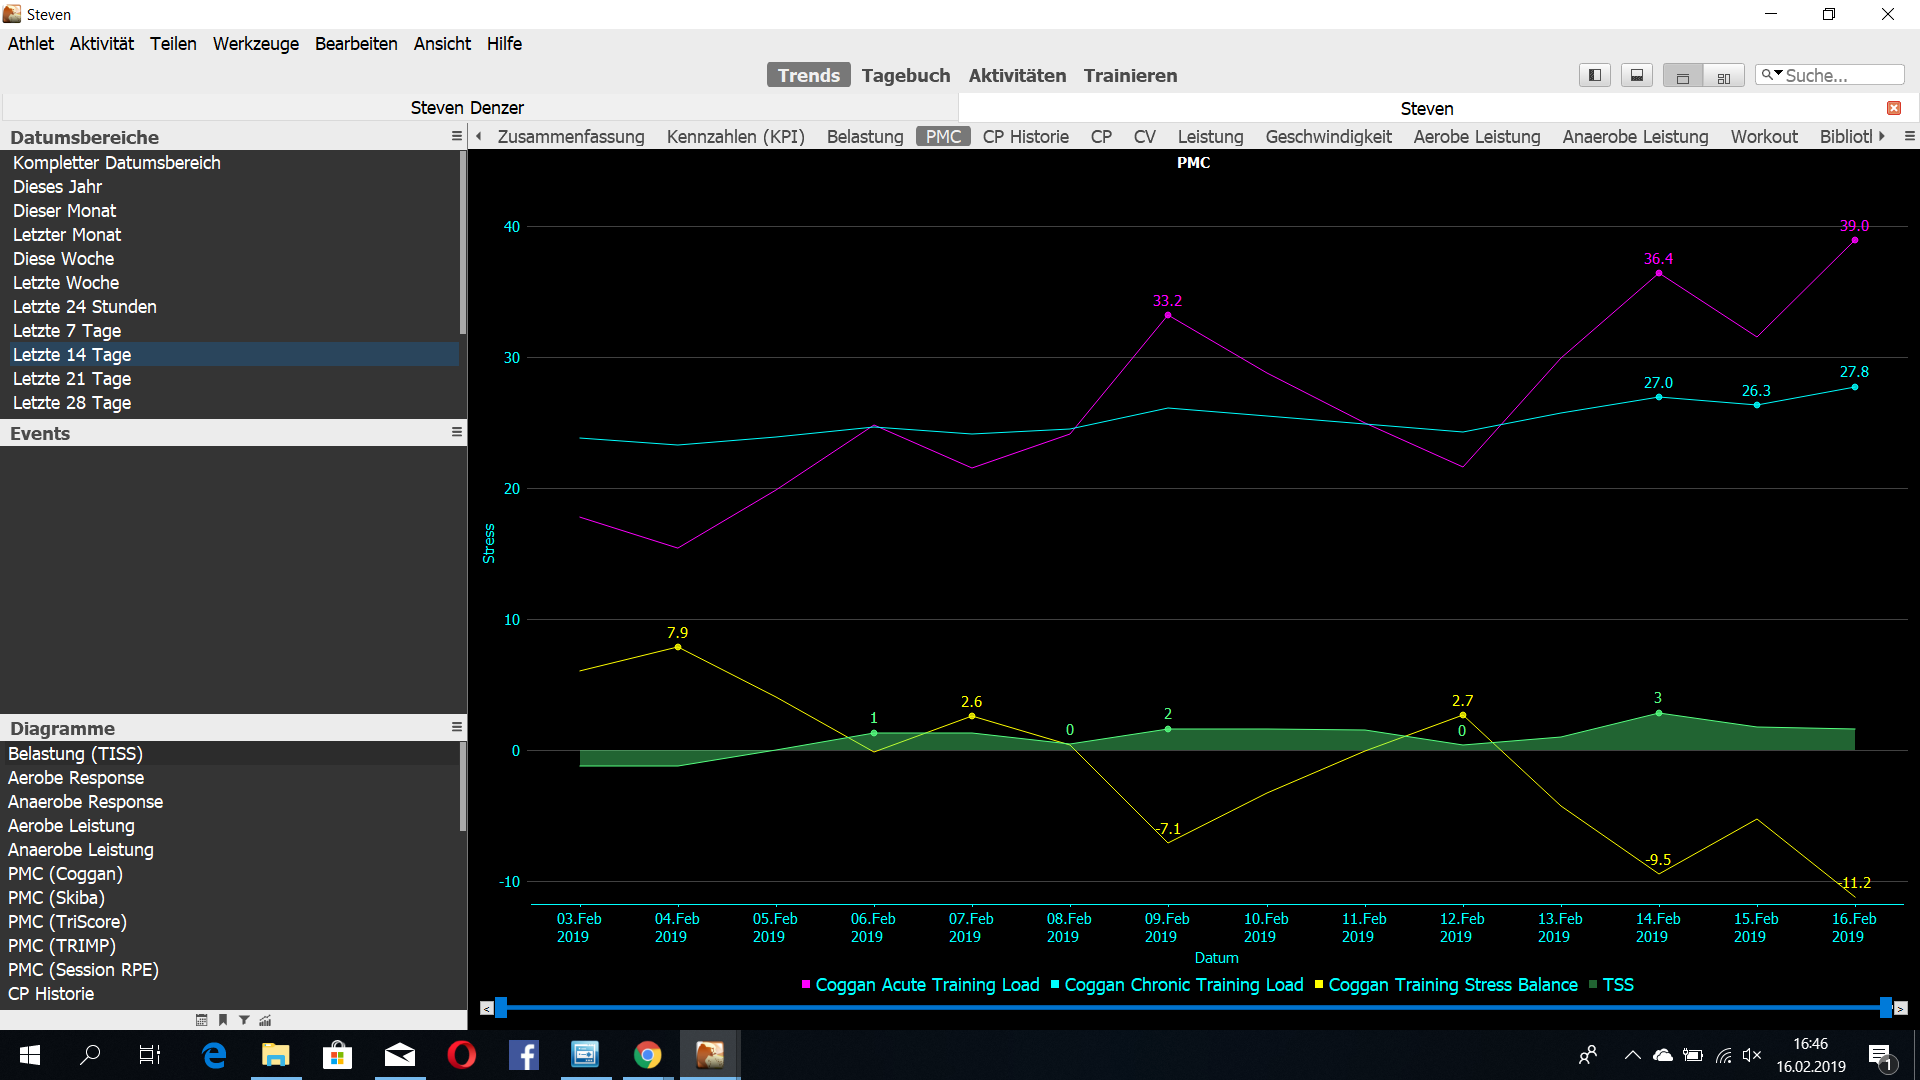
Task: Click left handle of date range slider
Action: coord(501,1008)
